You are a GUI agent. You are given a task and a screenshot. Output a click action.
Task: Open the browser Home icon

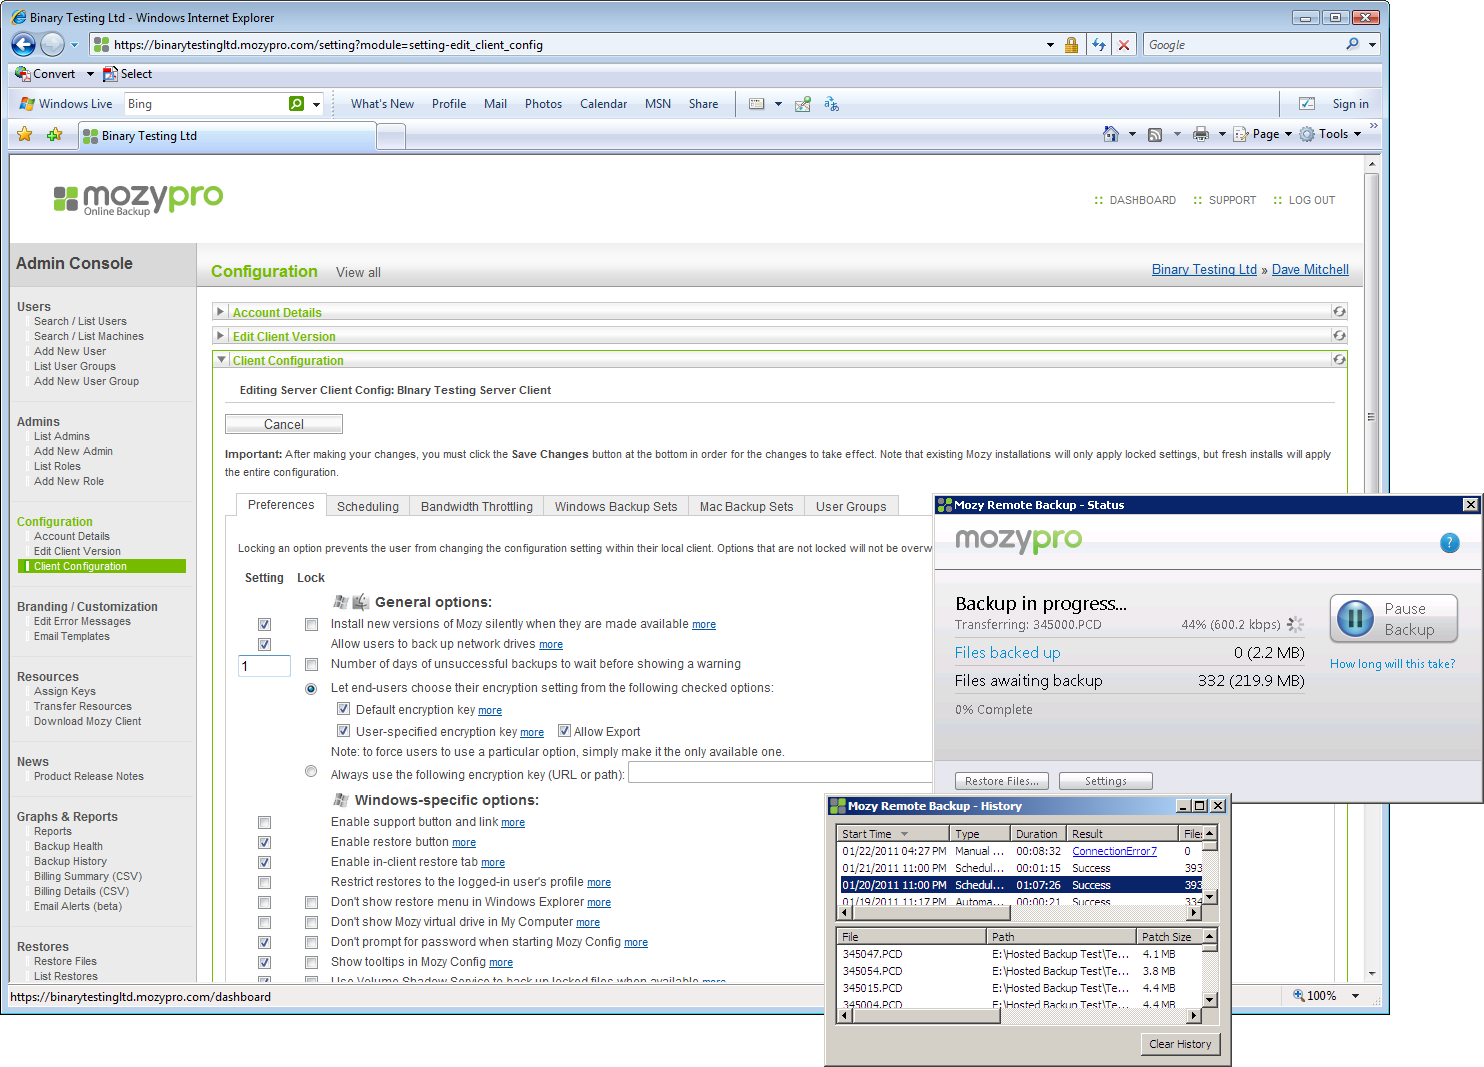pyautogui.click(x=1110, y=134)
